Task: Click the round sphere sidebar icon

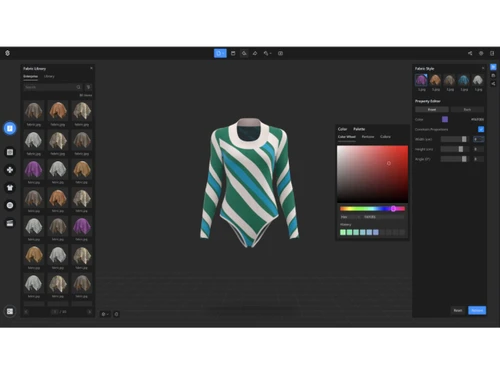Action: [10, 205]
